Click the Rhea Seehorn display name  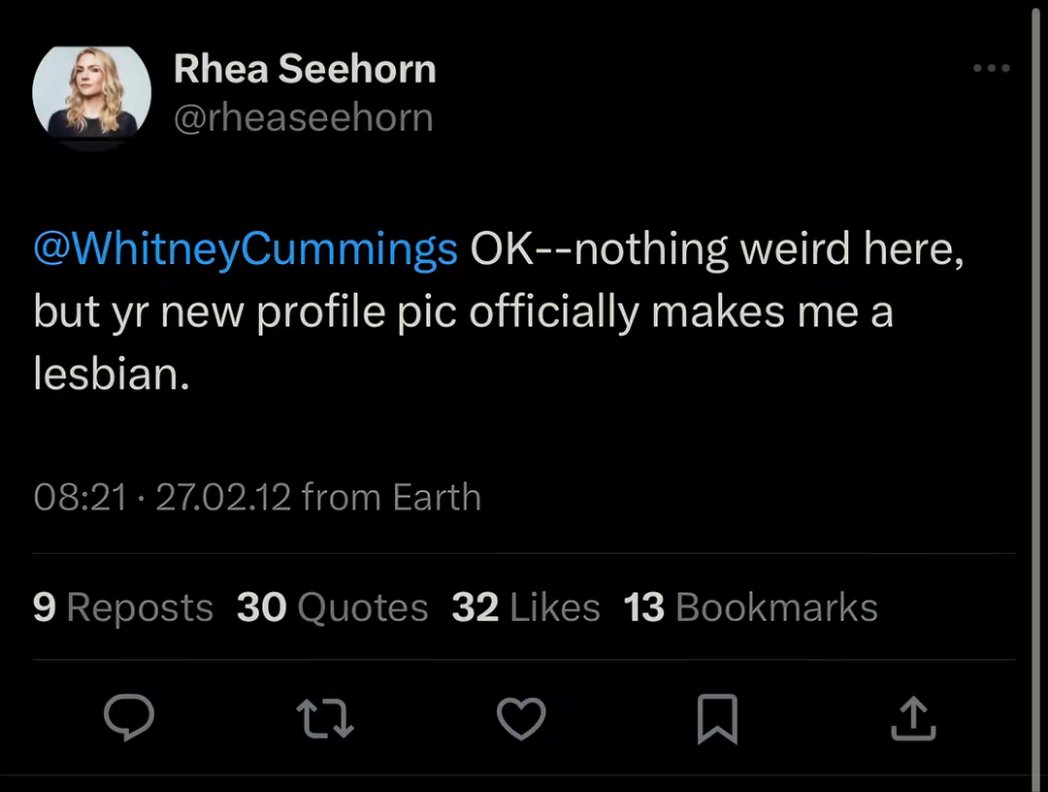click(x=304, y=69)
